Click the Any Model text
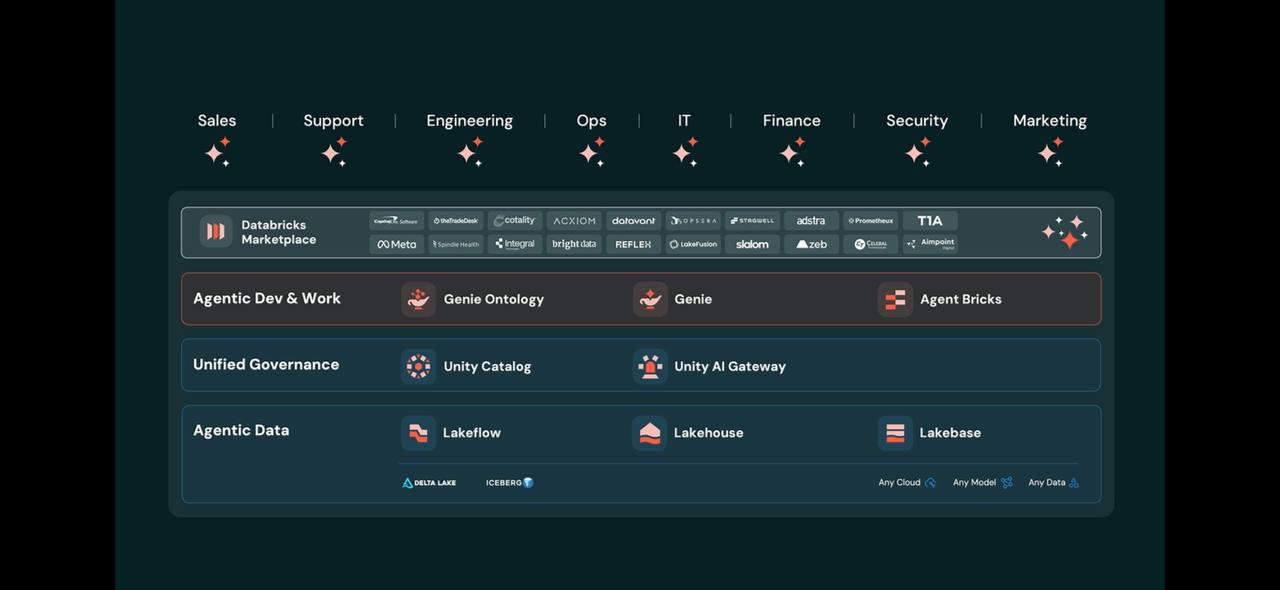The image size is (1280, 590). tap(974, 483)
